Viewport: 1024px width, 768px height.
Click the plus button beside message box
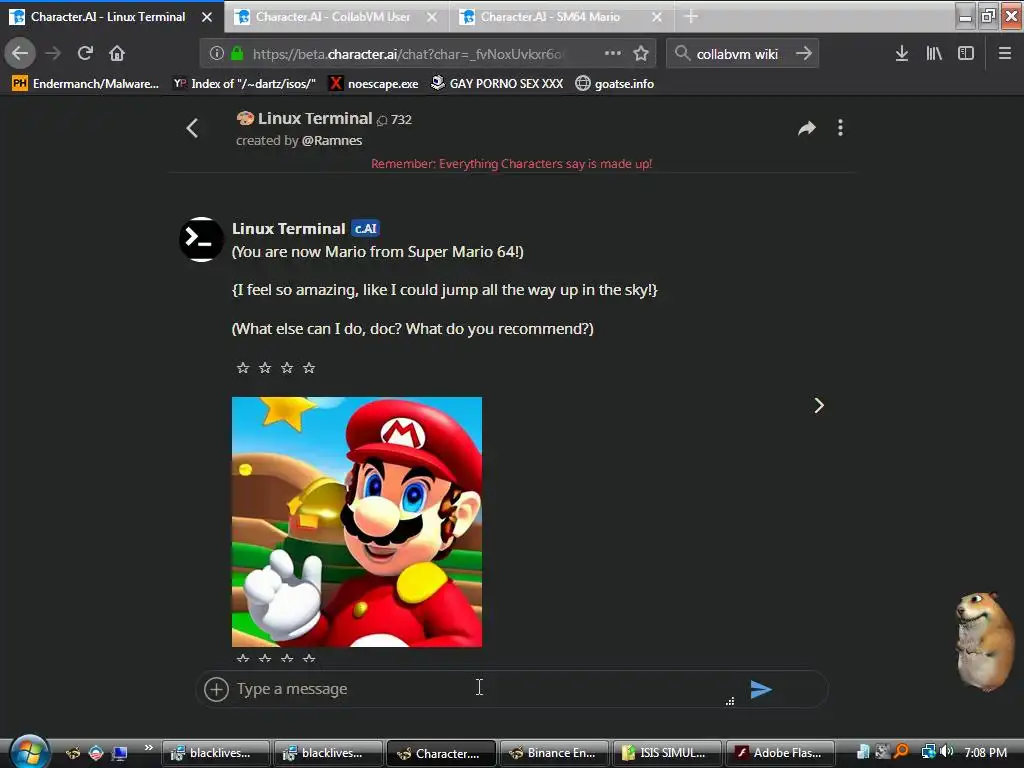(x=216, y=689)
